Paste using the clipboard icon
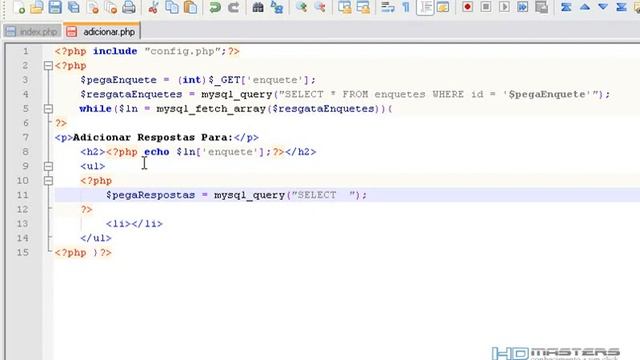 [x=190, y=7]
